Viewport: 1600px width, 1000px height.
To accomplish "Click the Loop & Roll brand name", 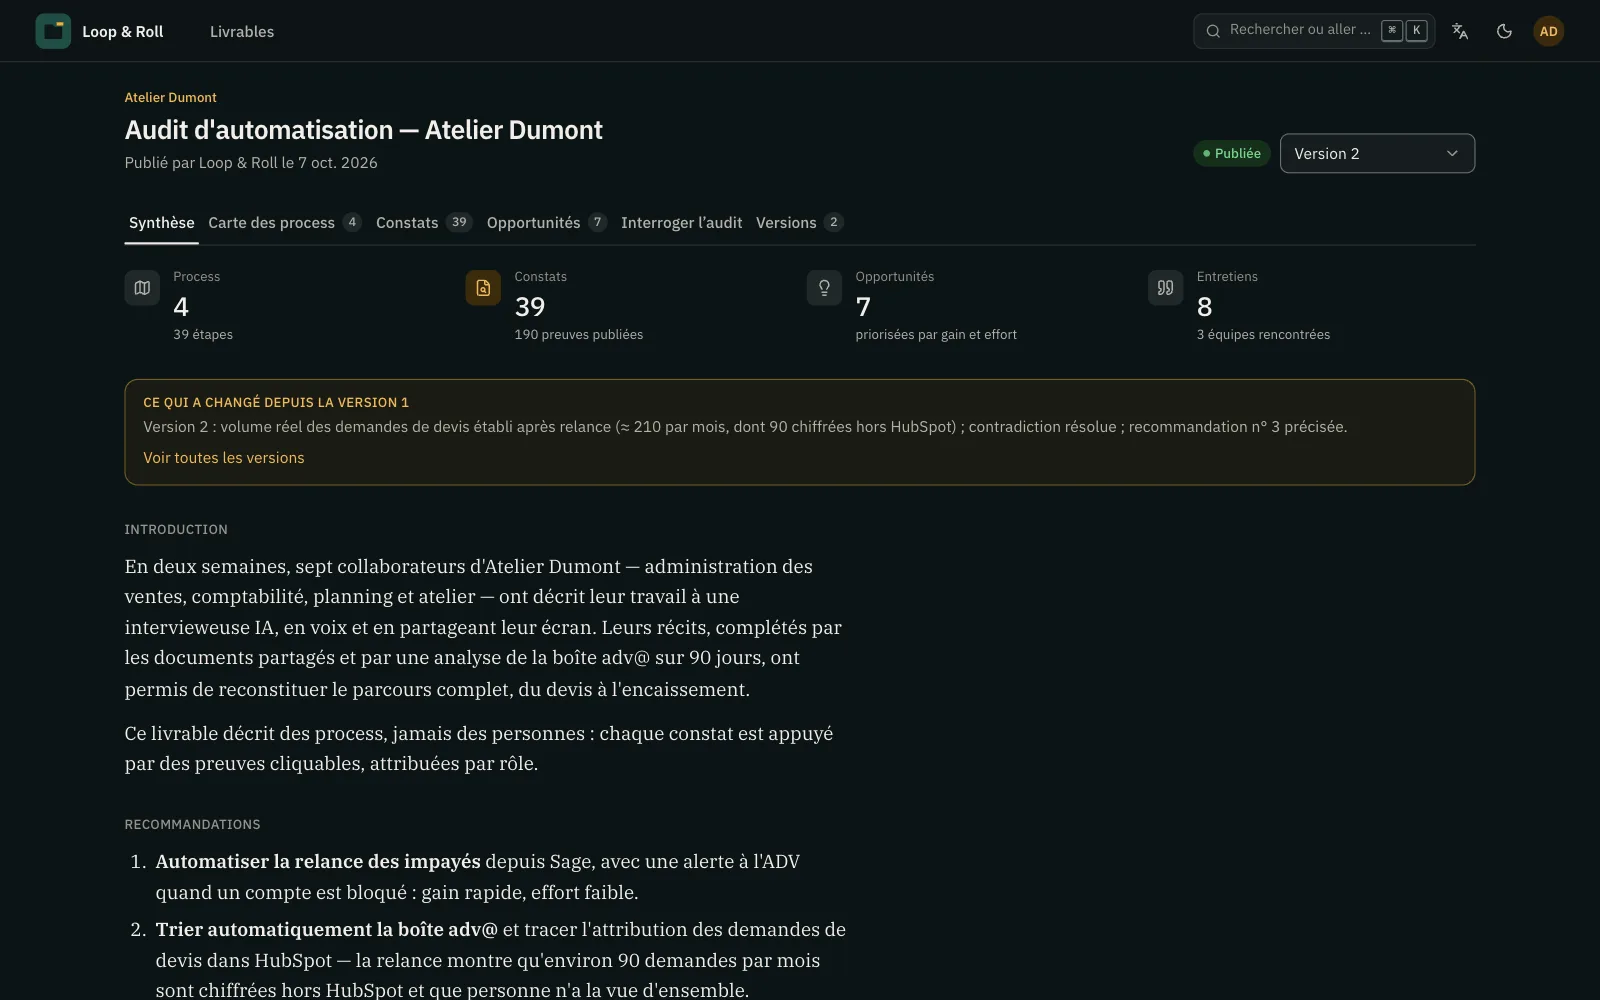I will click(122, 31).
